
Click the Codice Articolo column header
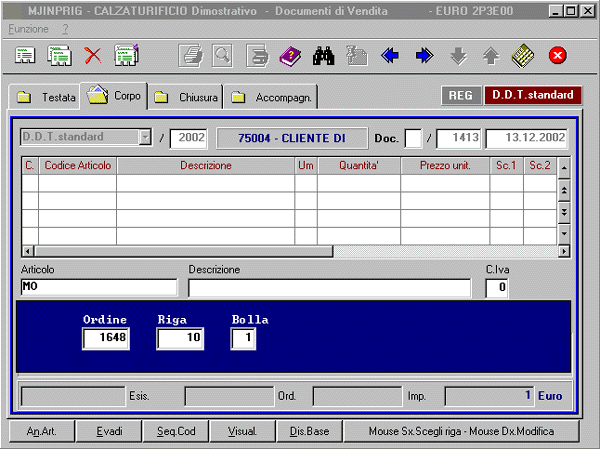coord(78,165)
